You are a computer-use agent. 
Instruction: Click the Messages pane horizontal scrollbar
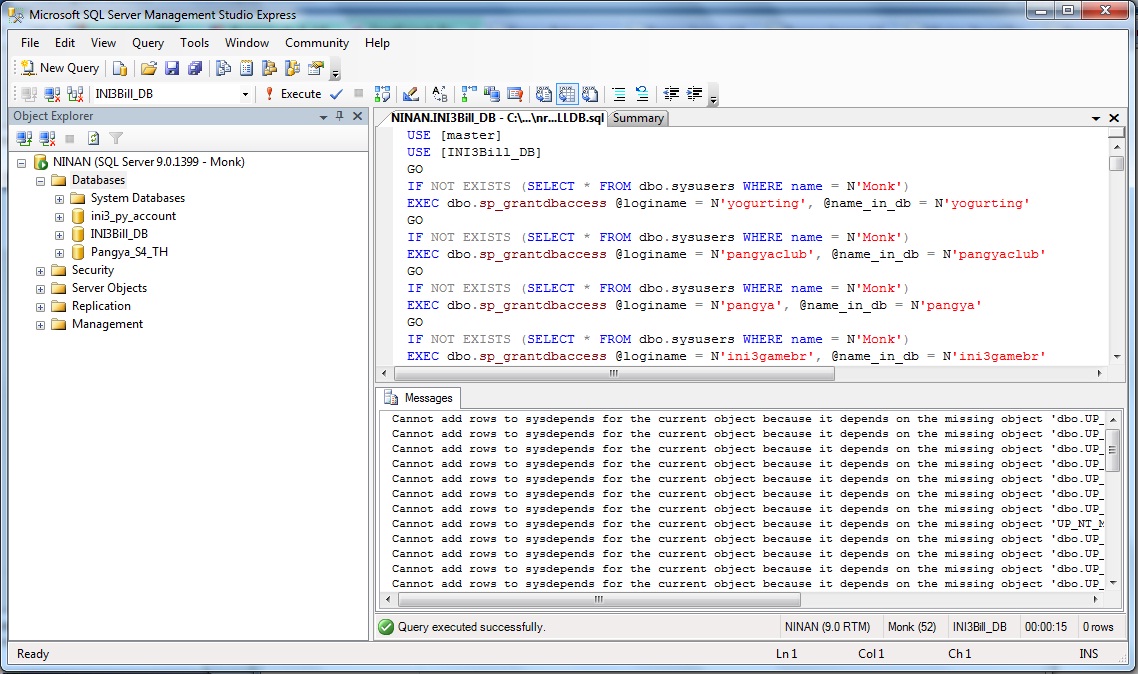click(x=600, y=600)
